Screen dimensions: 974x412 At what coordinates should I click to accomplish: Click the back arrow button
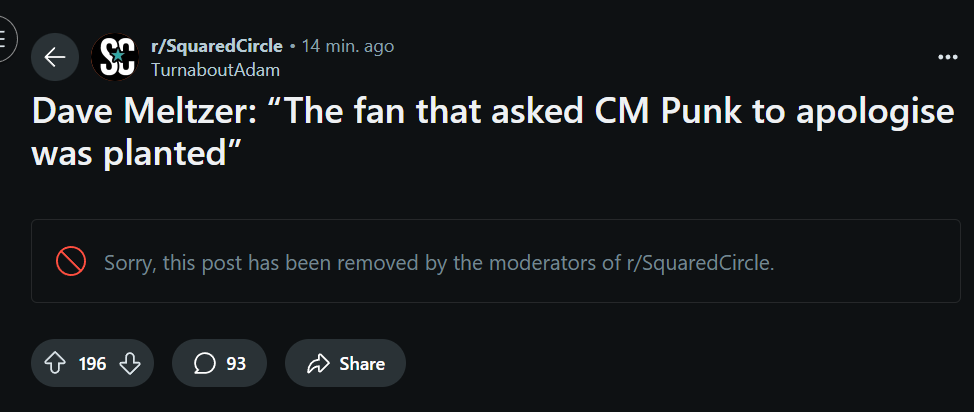[55, 57]
